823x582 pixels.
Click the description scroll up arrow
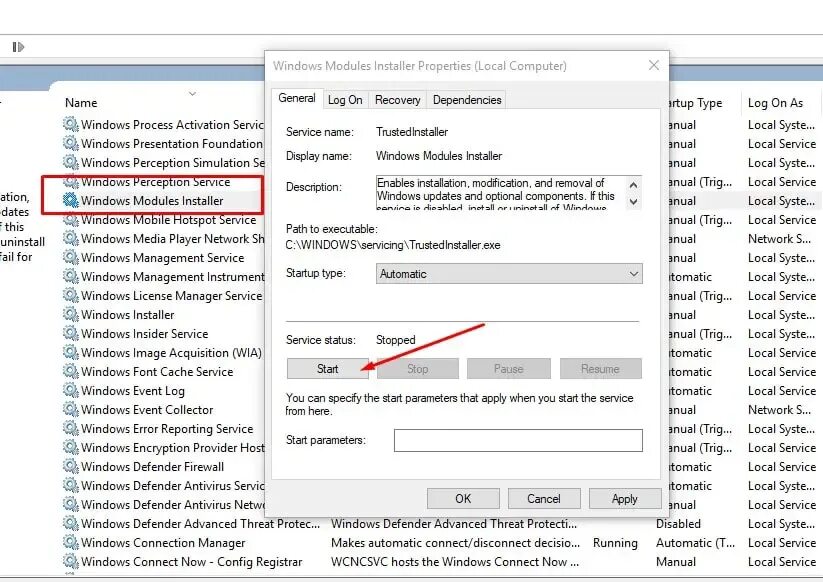pyautogui.click(x=633, y=185)
